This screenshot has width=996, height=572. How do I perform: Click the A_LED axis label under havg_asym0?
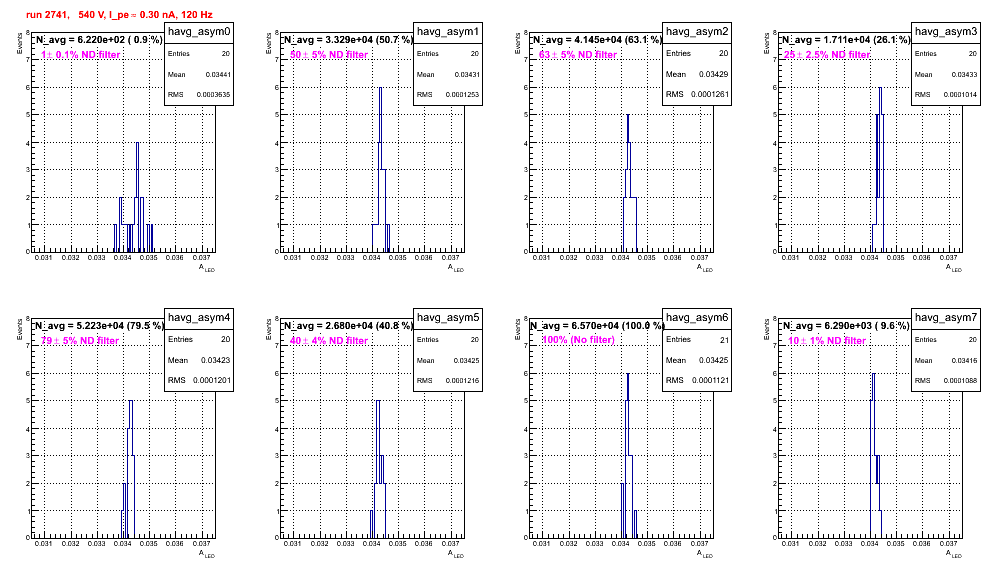tap(207, 268)
